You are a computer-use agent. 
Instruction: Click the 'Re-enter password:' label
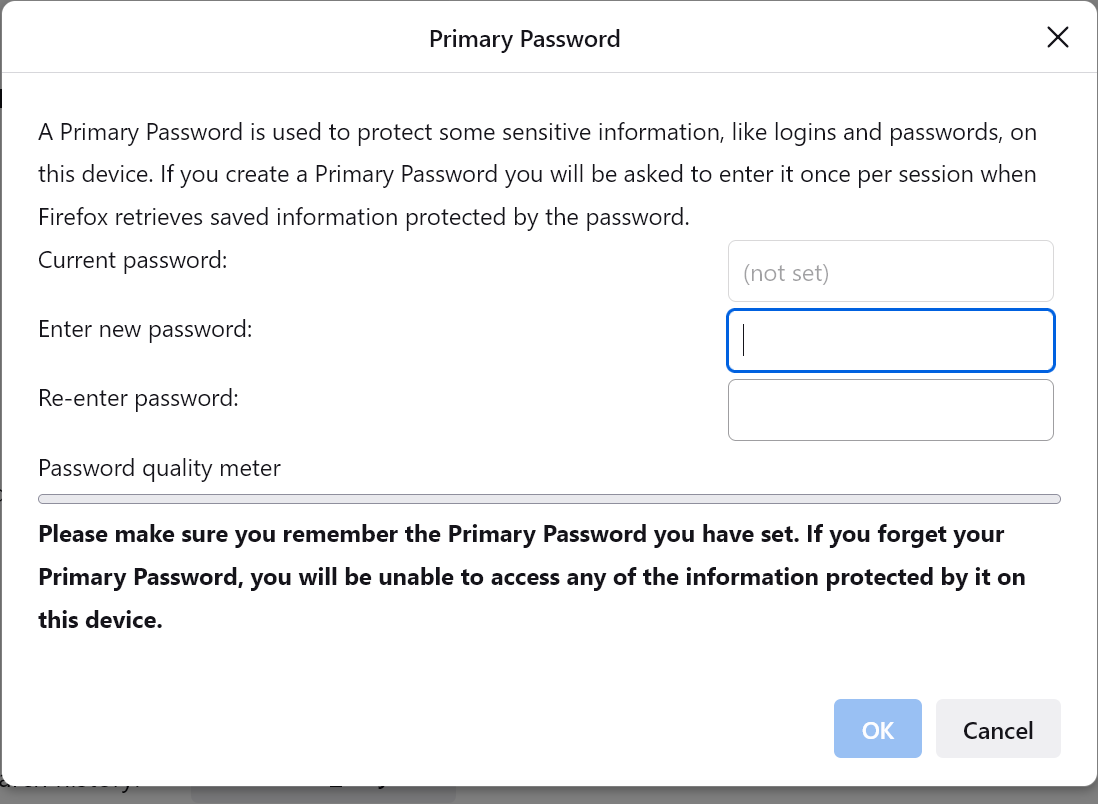point(138,398)
